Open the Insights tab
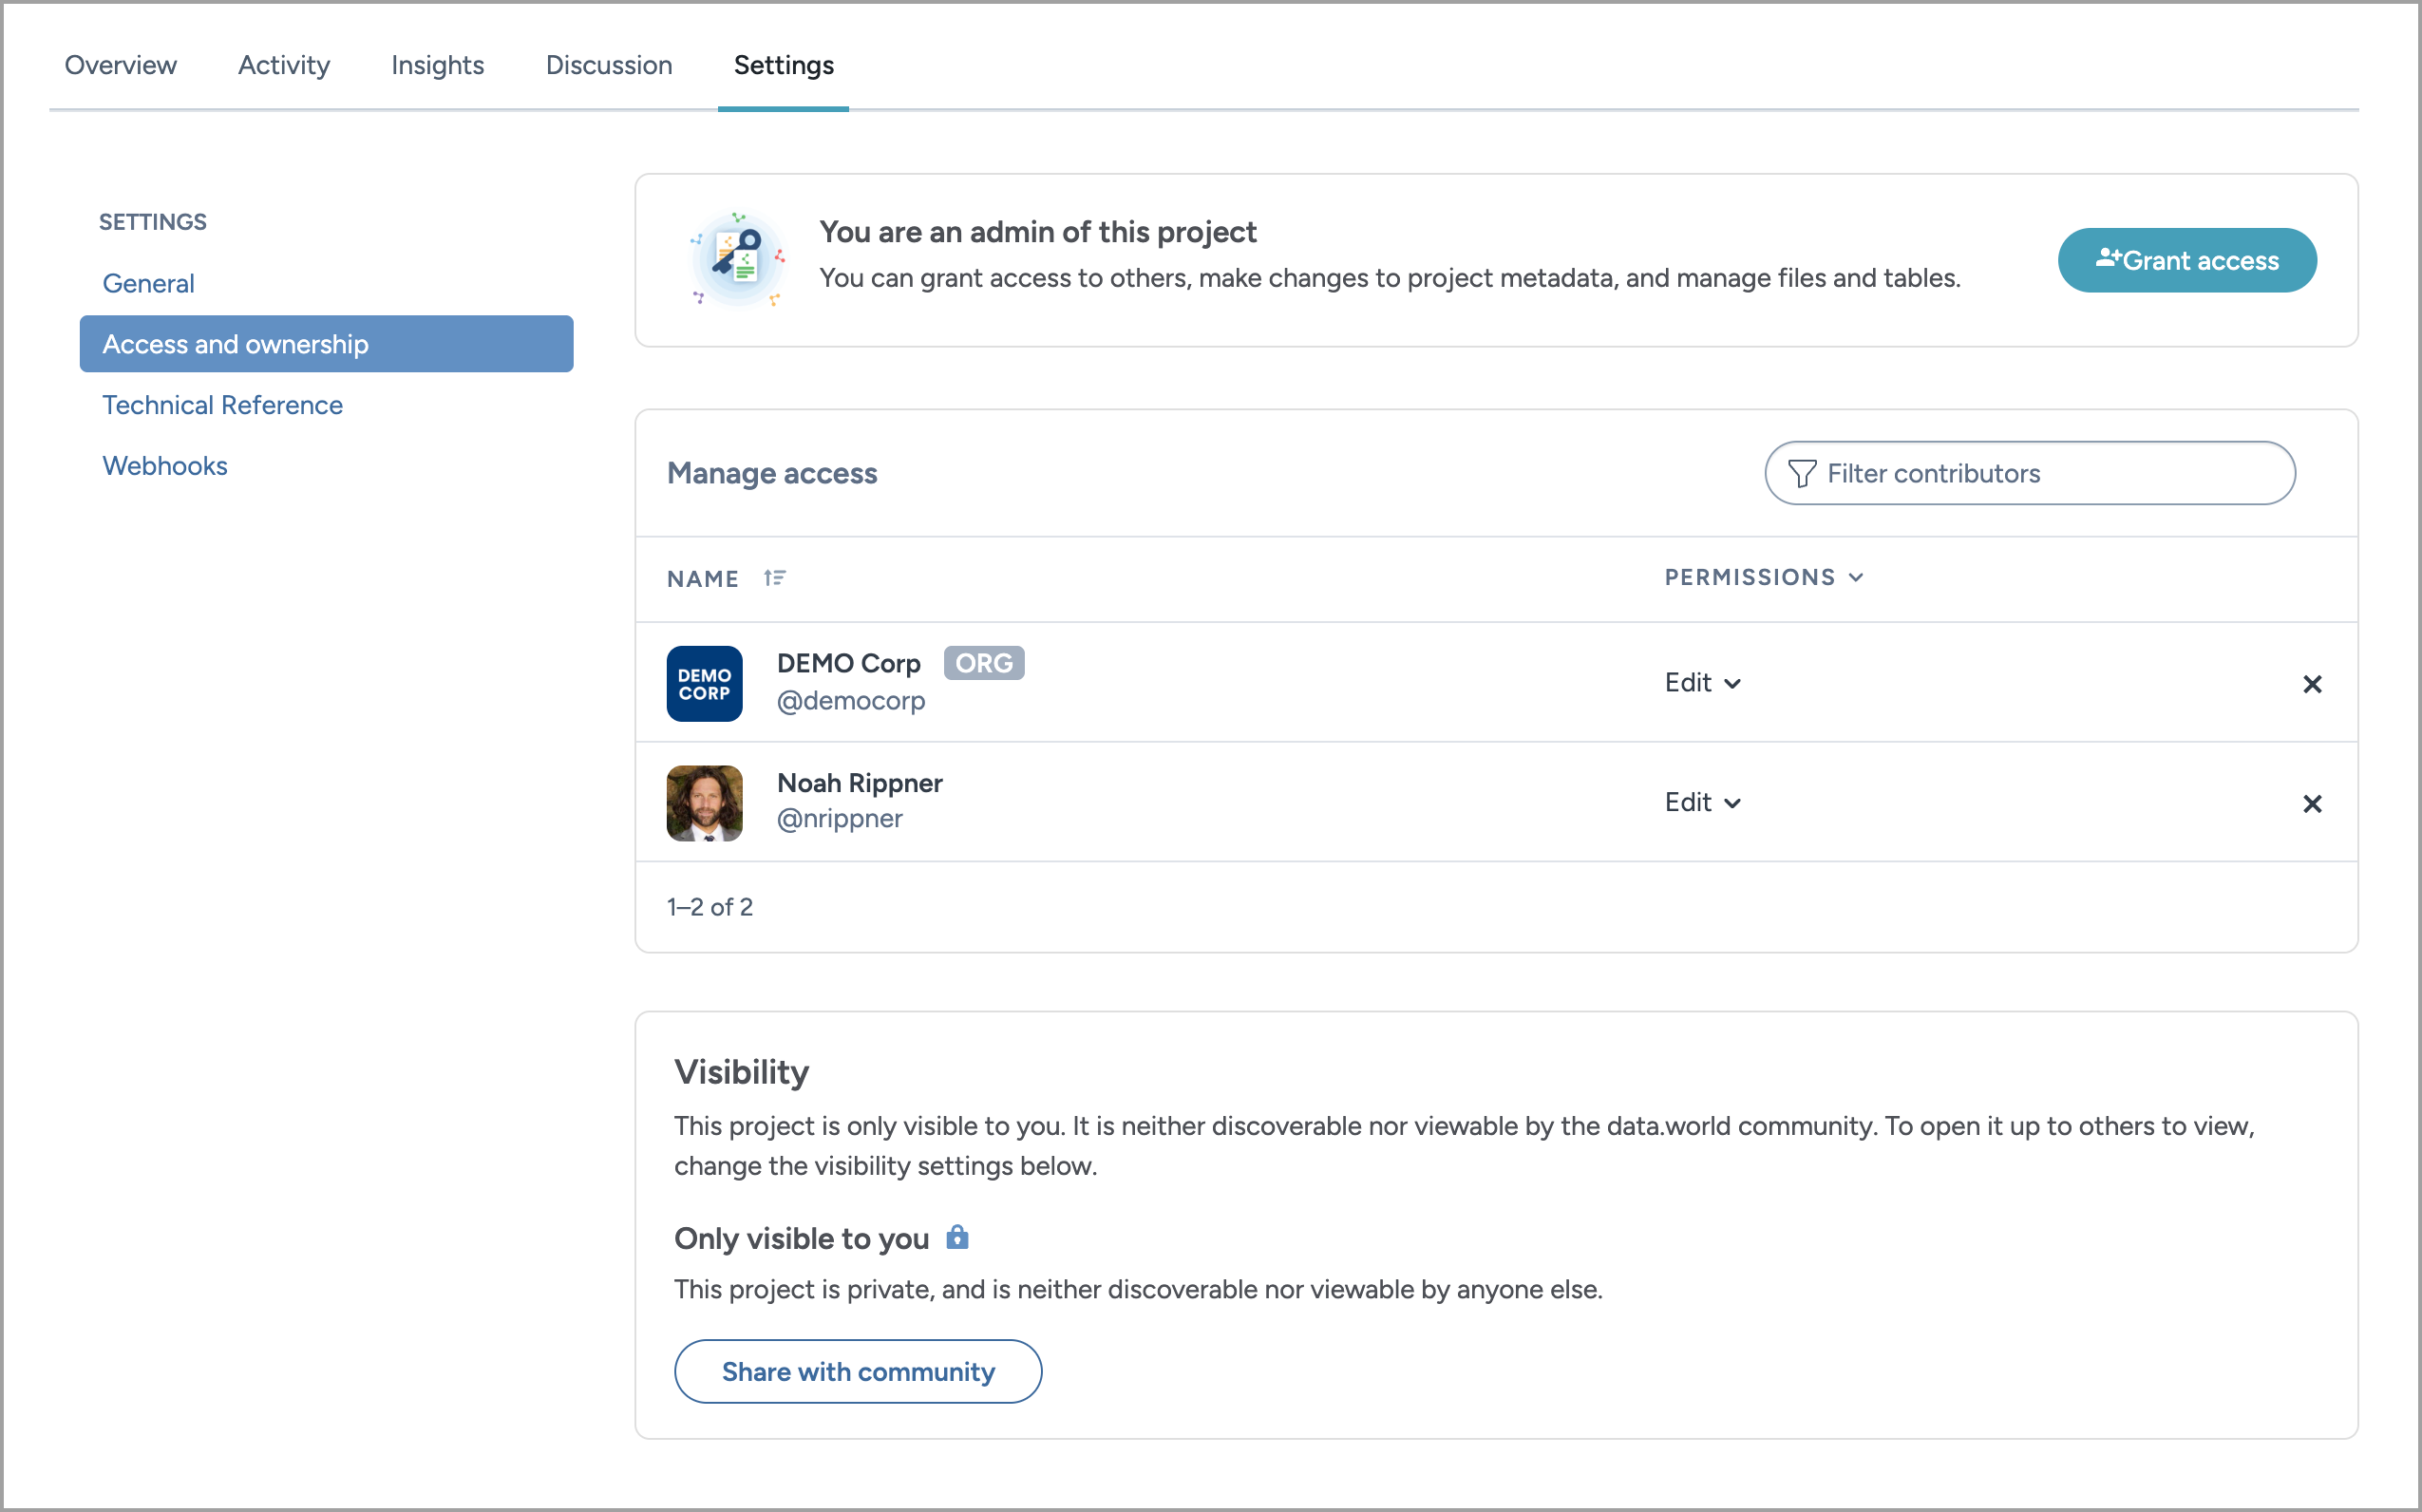 [437, 65]
